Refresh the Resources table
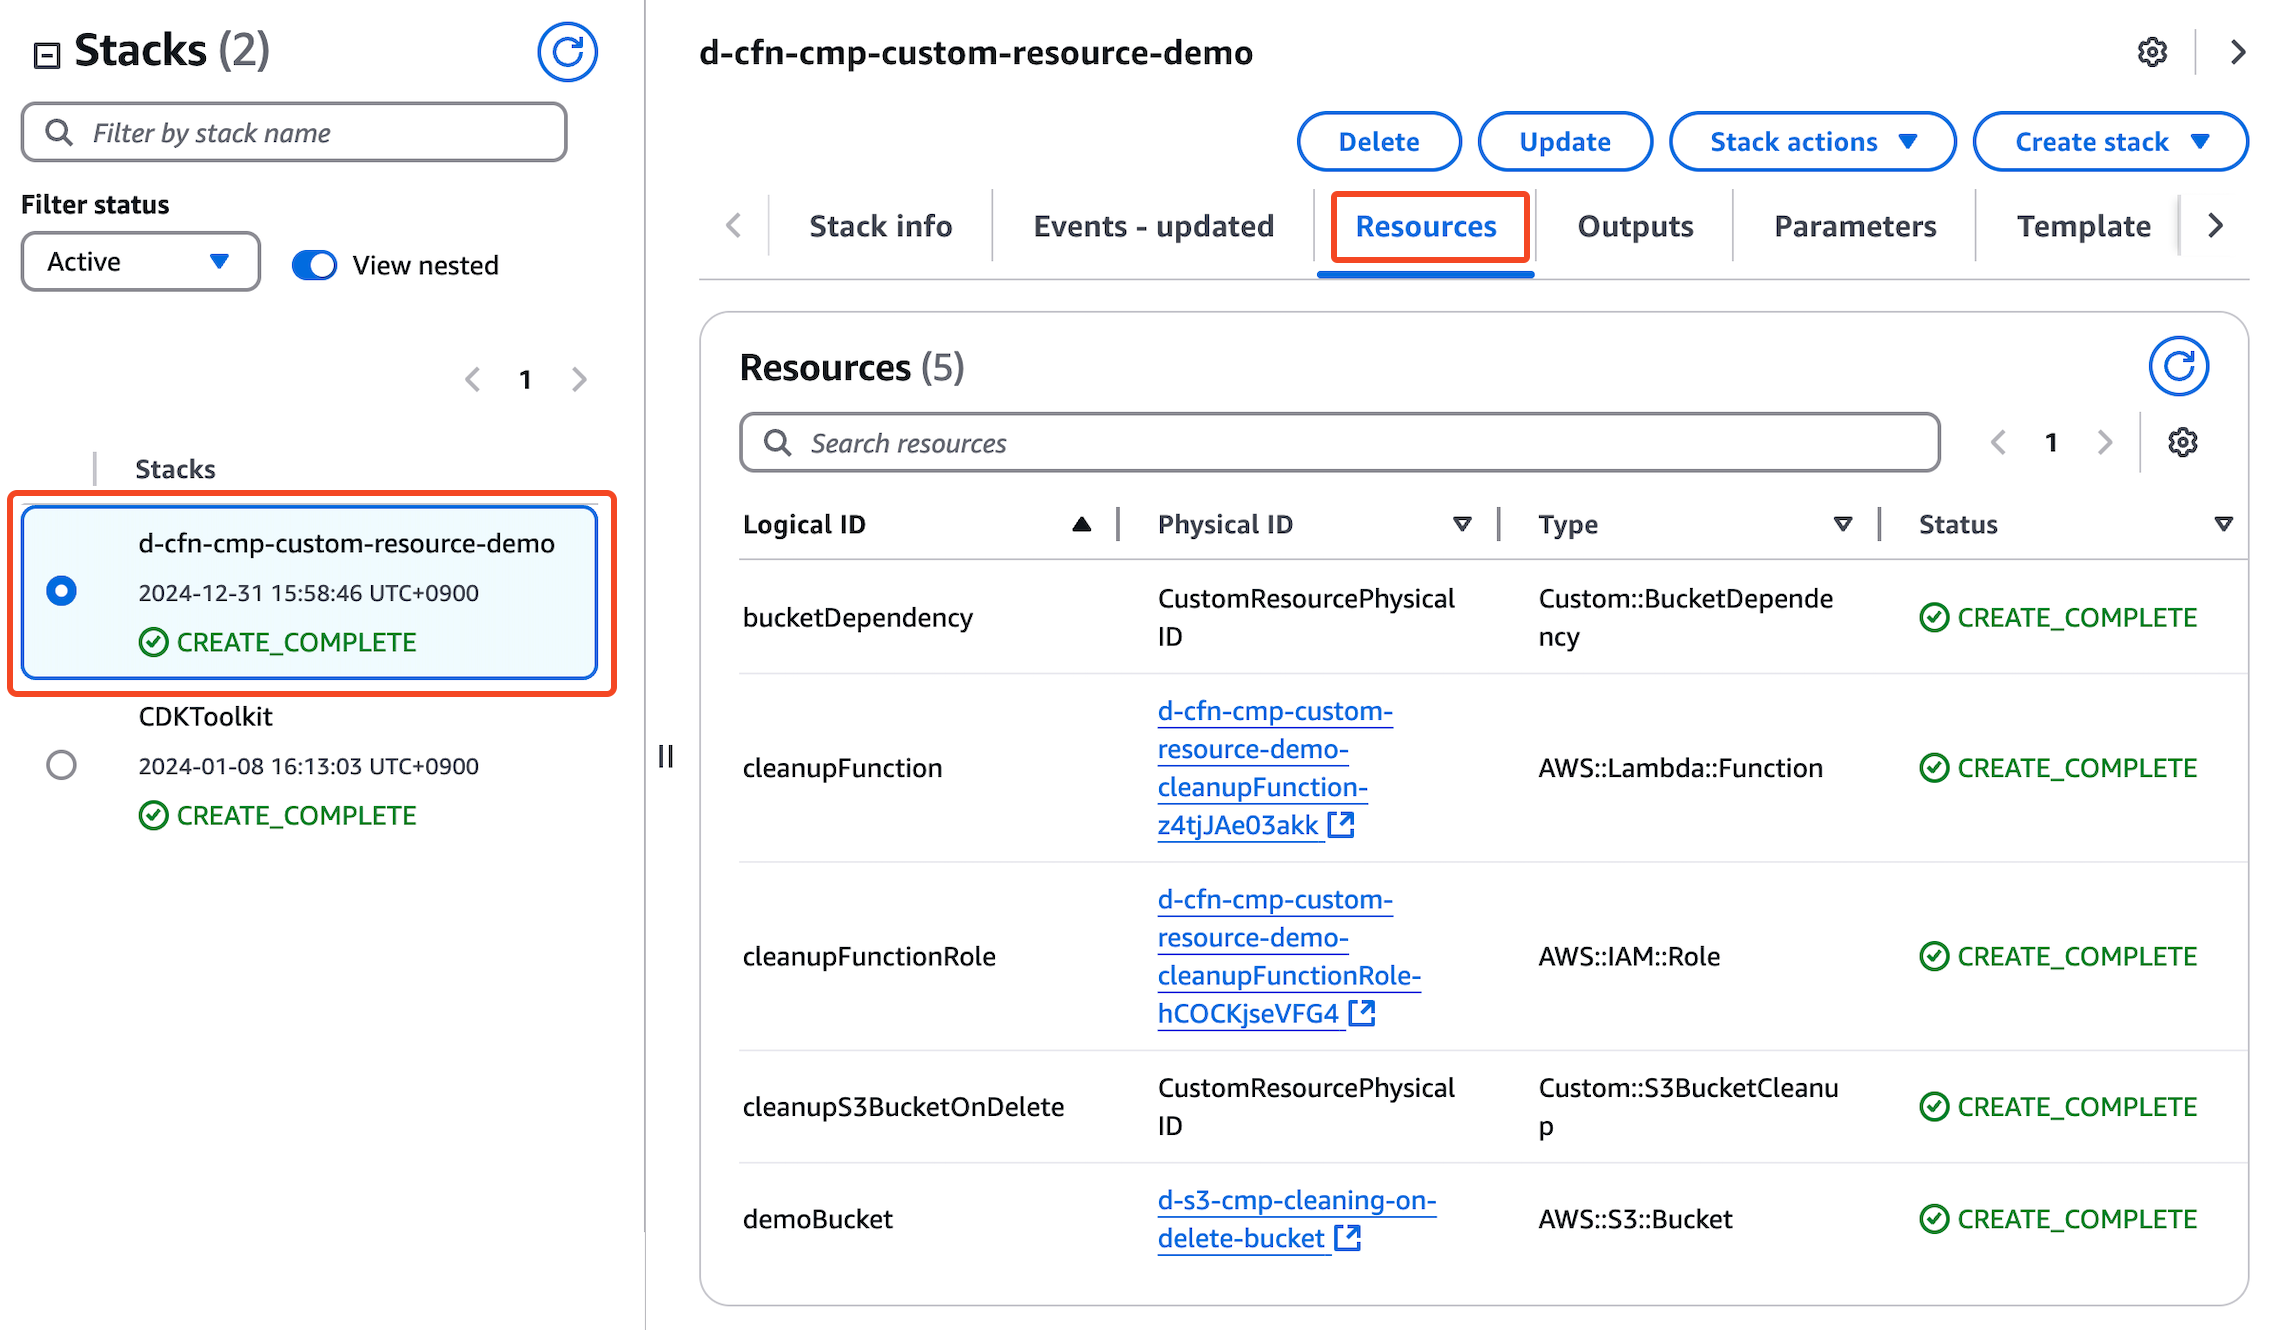Viewport: 2272px width, 1330px height. click(x=2178, y=367)
